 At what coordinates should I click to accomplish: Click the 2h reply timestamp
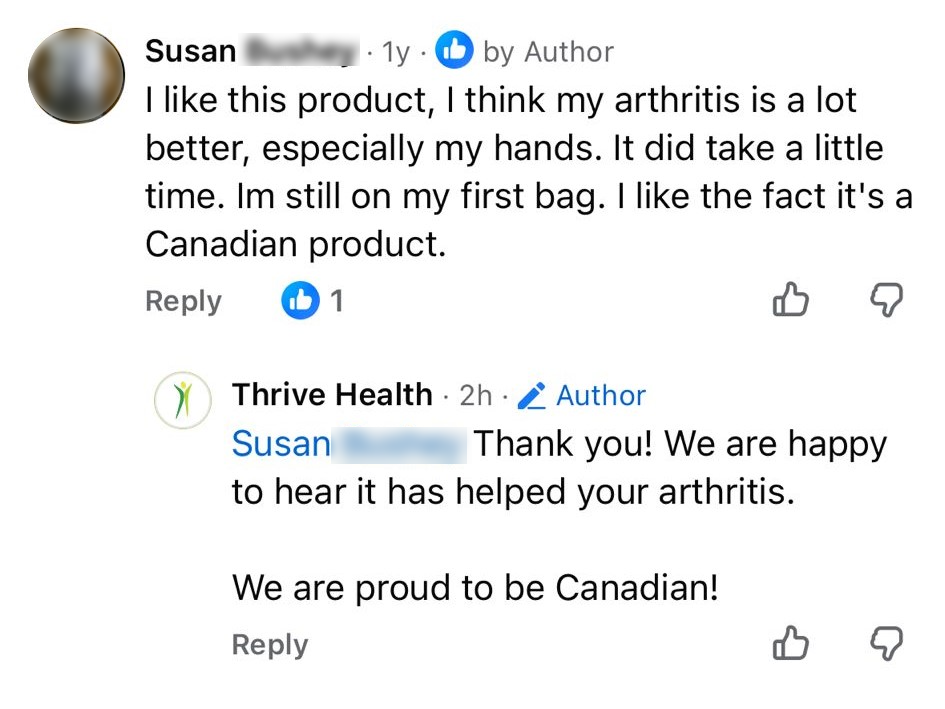(475, 396)
